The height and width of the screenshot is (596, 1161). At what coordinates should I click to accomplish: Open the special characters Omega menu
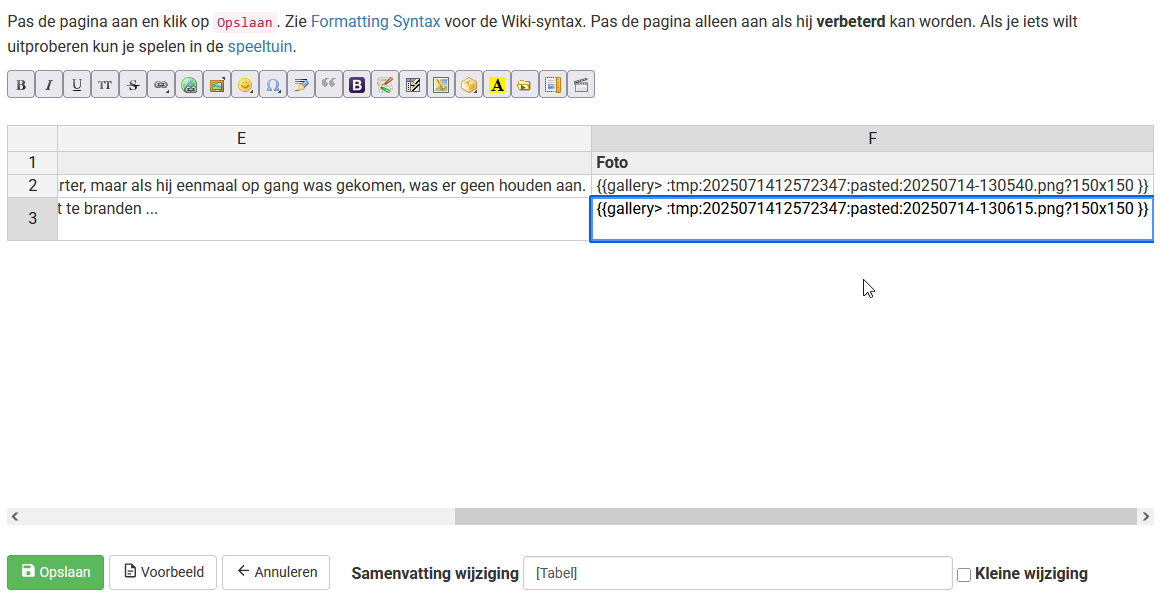[x=273, y=85]
